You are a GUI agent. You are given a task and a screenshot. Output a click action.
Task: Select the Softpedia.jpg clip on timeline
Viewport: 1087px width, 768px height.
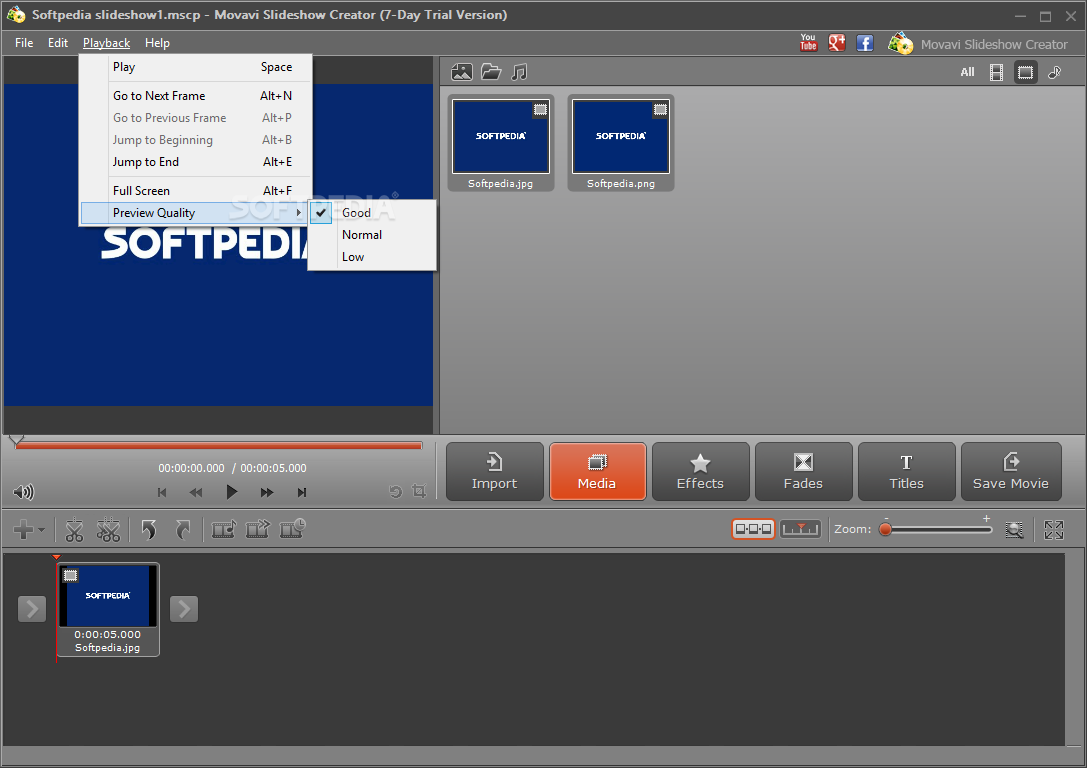[107, 609]
